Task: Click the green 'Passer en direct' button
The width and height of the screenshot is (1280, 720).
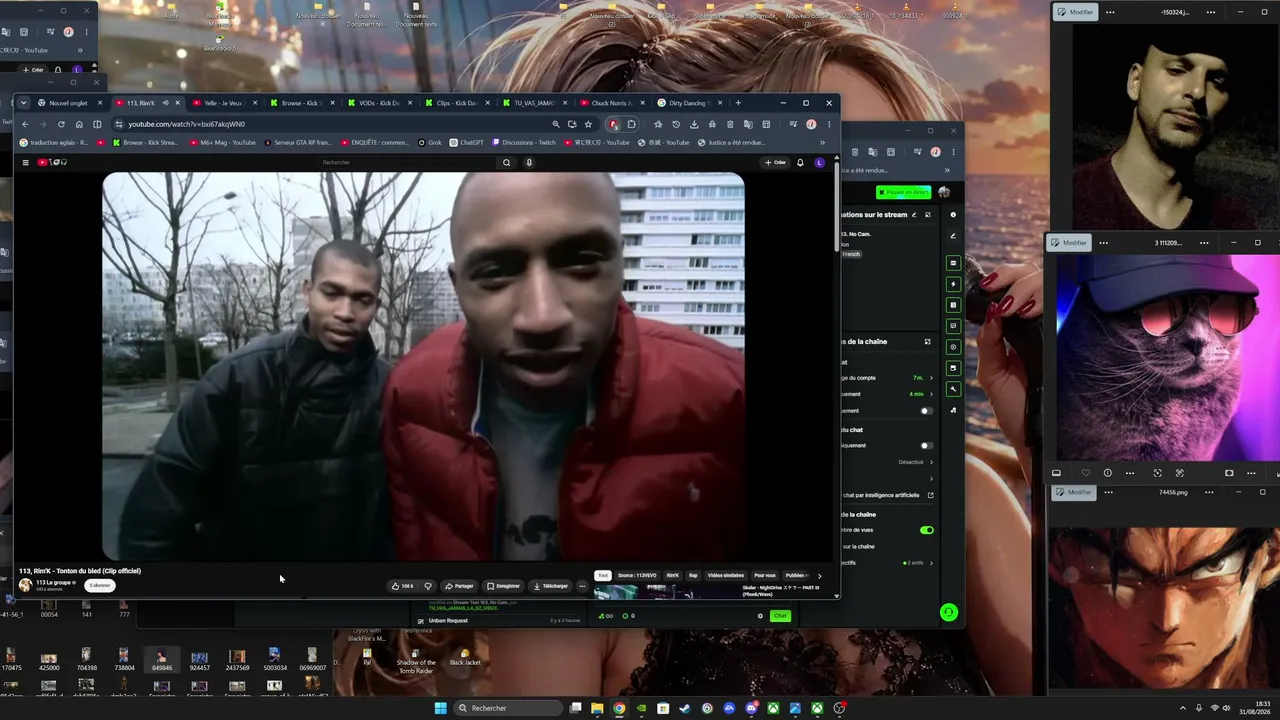Action: click(903, 192)
